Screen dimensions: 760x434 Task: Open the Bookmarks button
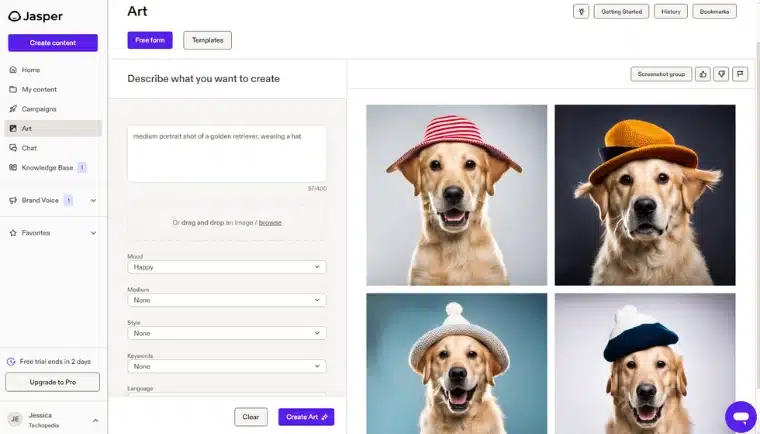pyautogui.click(x=714, y=12)
